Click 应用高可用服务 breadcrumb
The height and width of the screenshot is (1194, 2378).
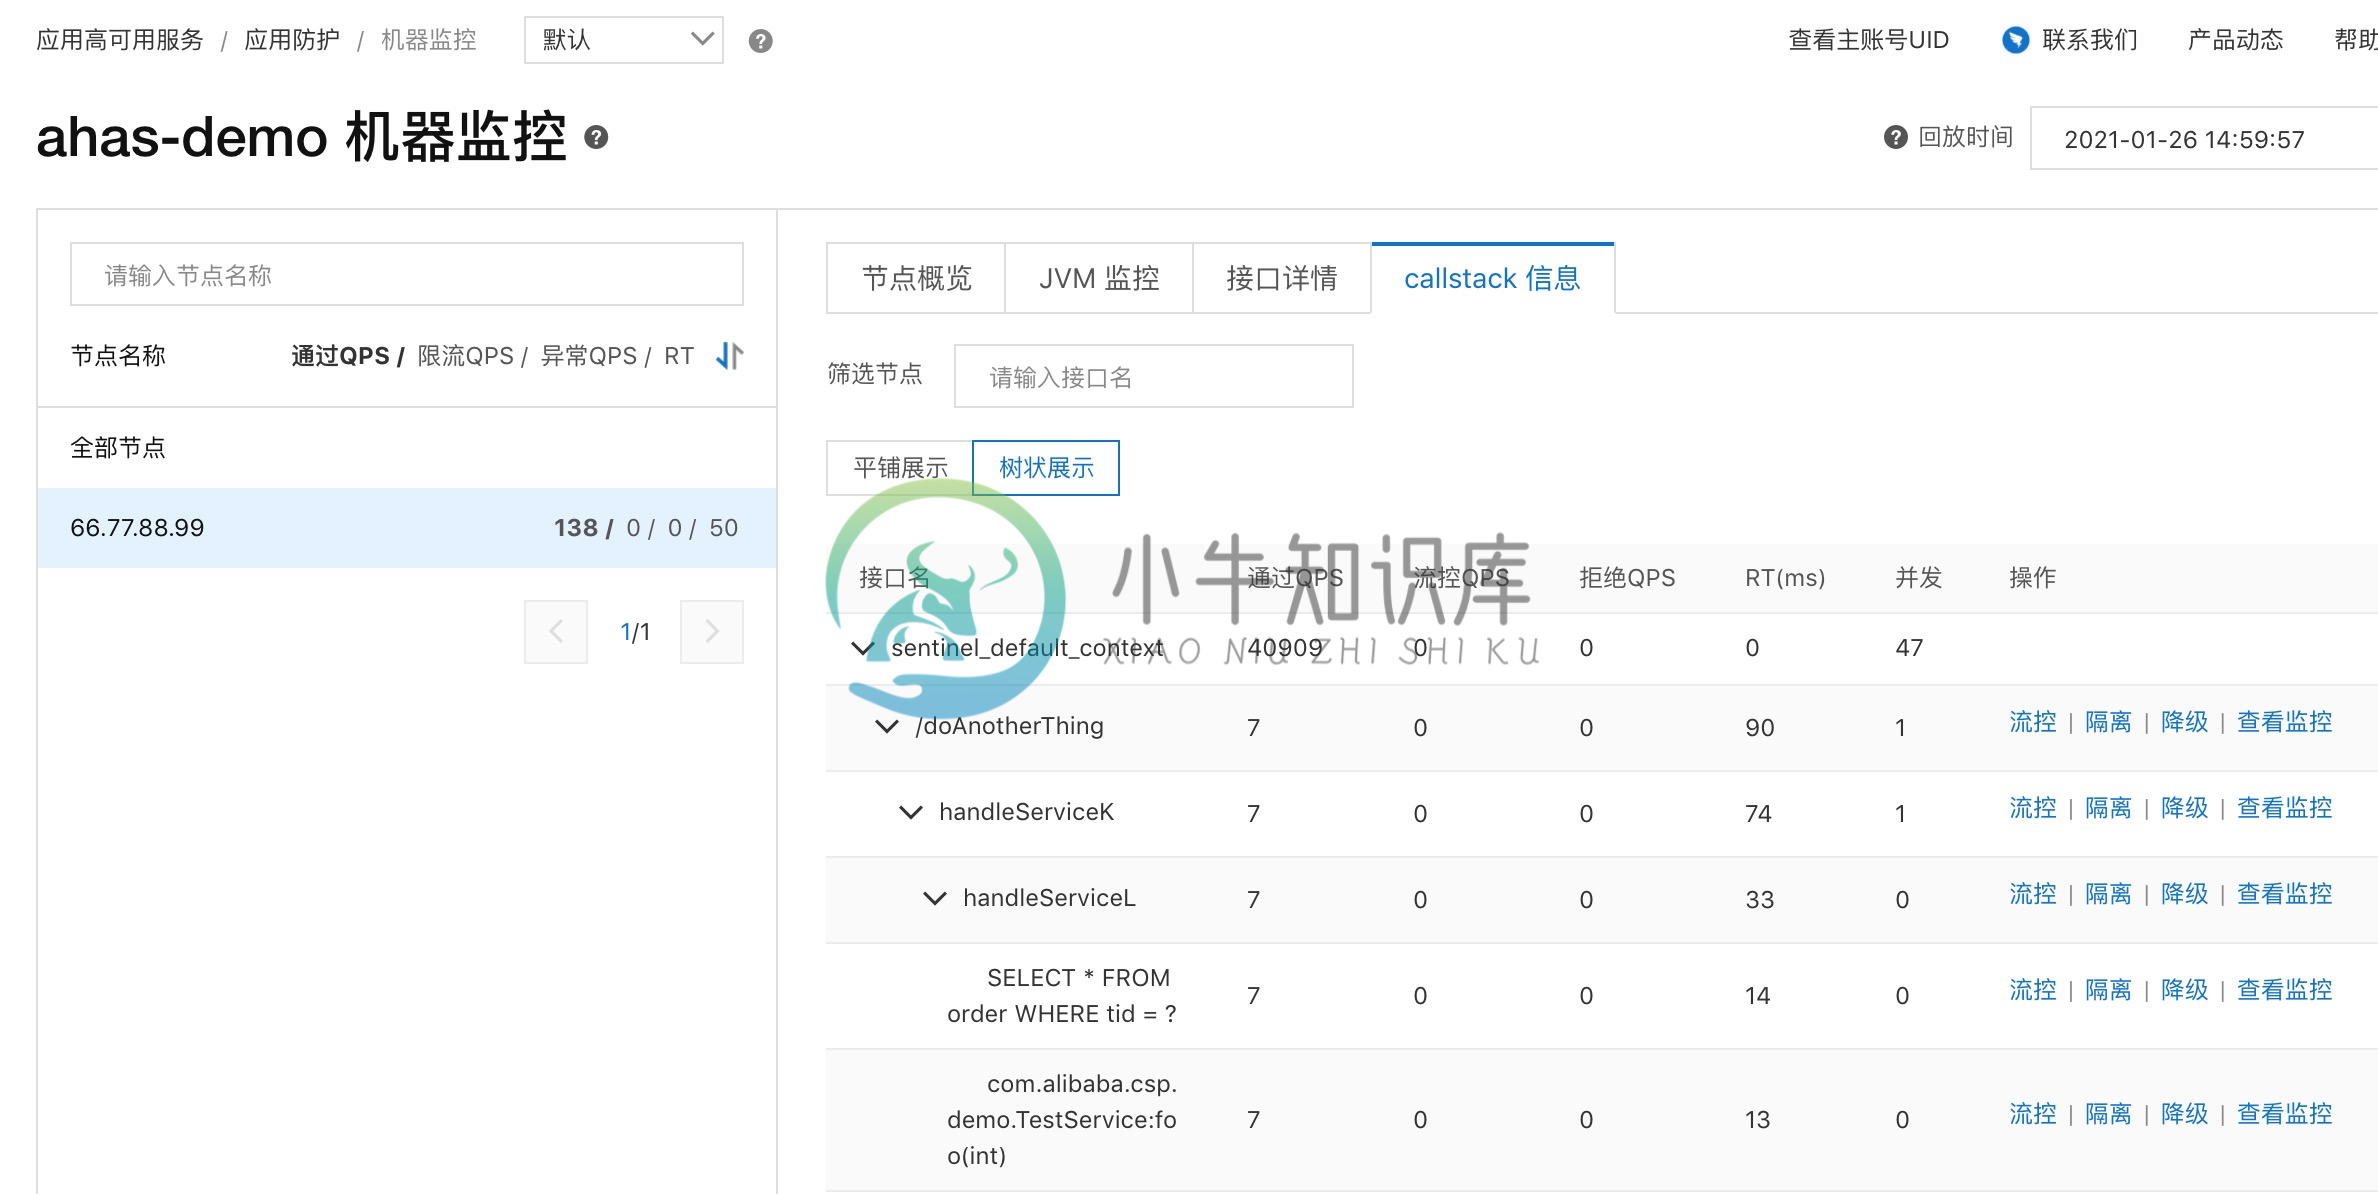point(120,40)
